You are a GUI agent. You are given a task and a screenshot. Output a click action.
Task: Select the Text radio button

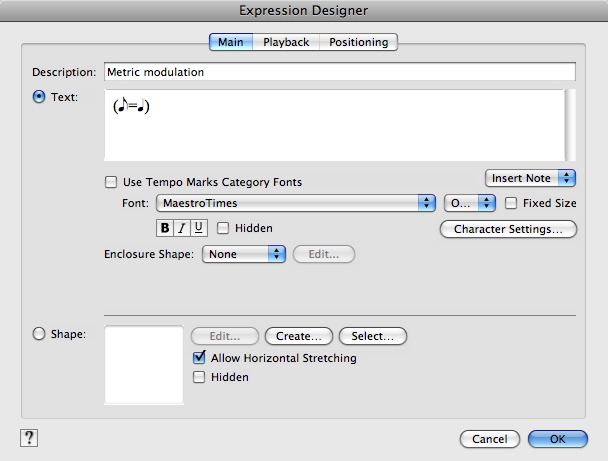(x=39, y=97)
